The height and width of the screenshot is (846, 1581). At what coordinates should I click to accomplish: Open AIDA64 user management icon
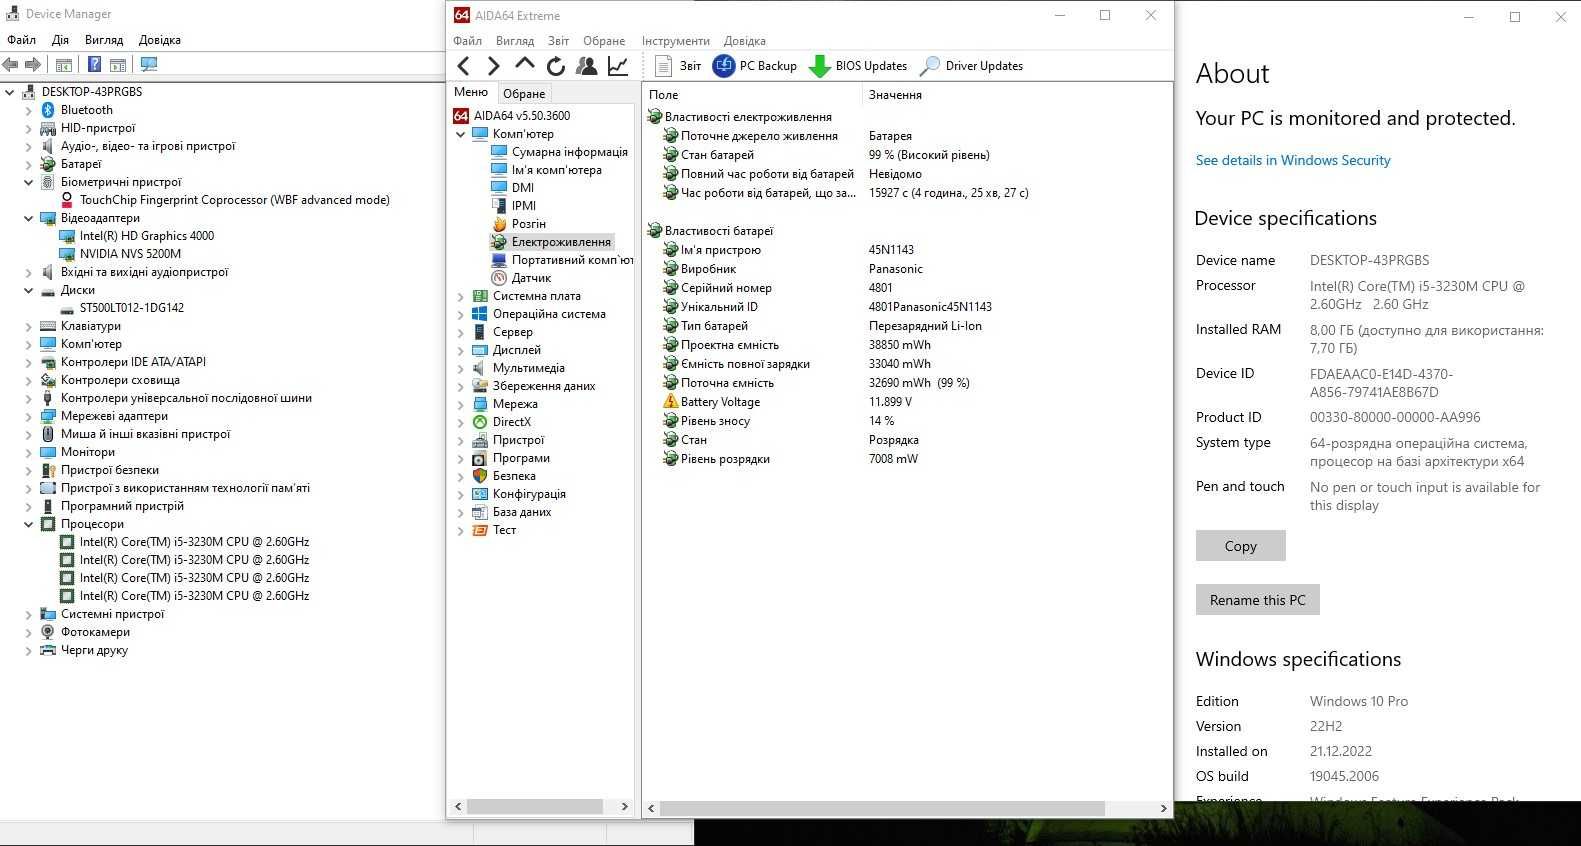587,66
